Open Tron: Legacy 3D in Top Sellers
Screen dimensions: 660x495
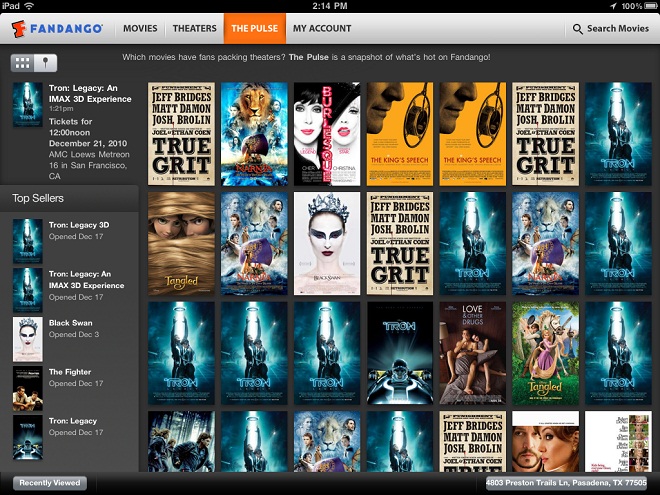click(69, 241)
